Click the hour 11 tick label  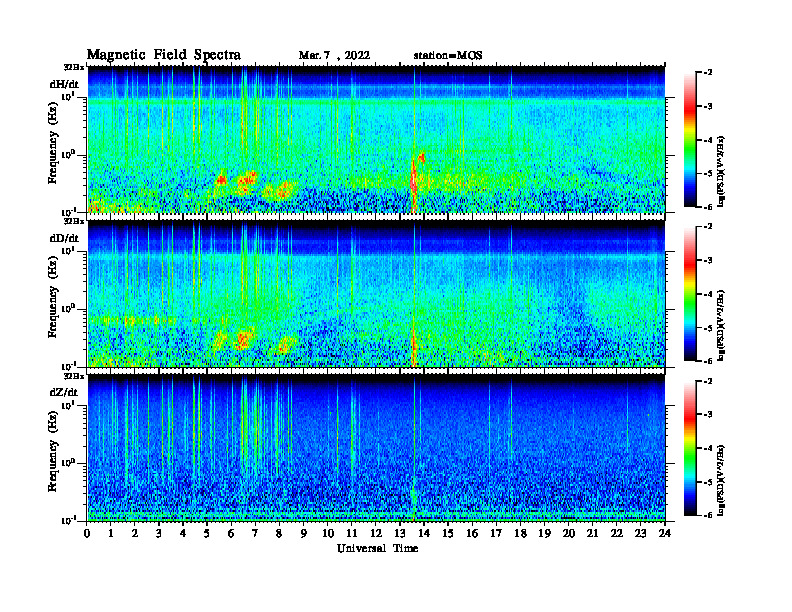(352, 533)
